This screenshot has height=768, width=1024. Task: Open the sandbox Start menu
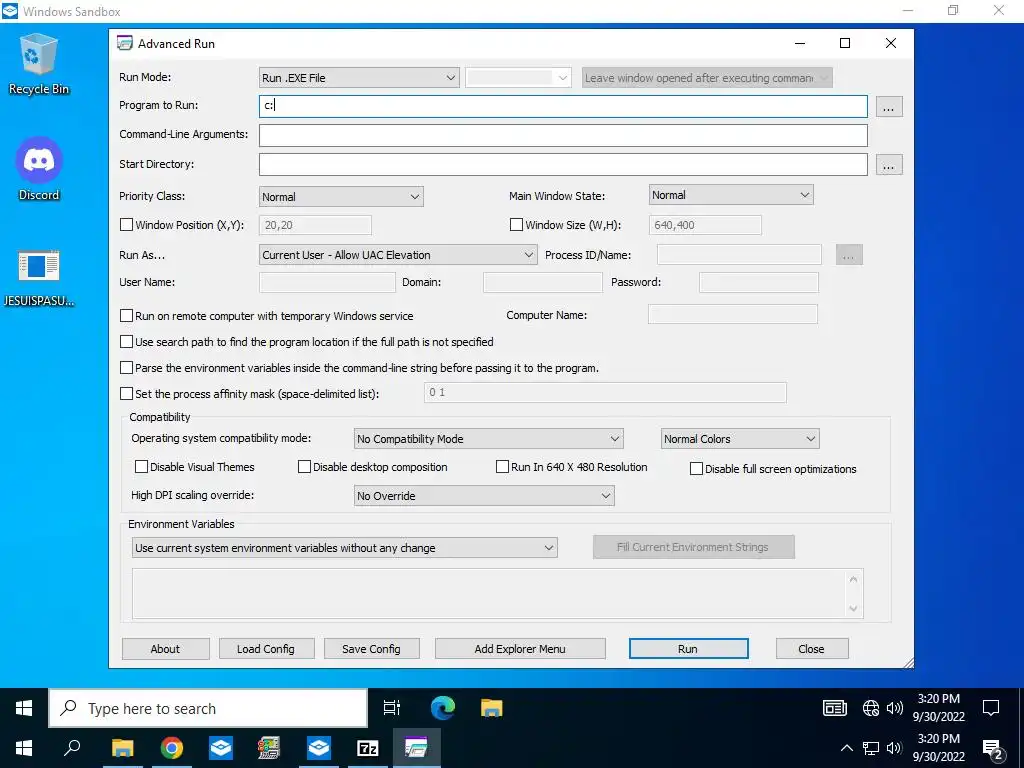tap(24, 708)
